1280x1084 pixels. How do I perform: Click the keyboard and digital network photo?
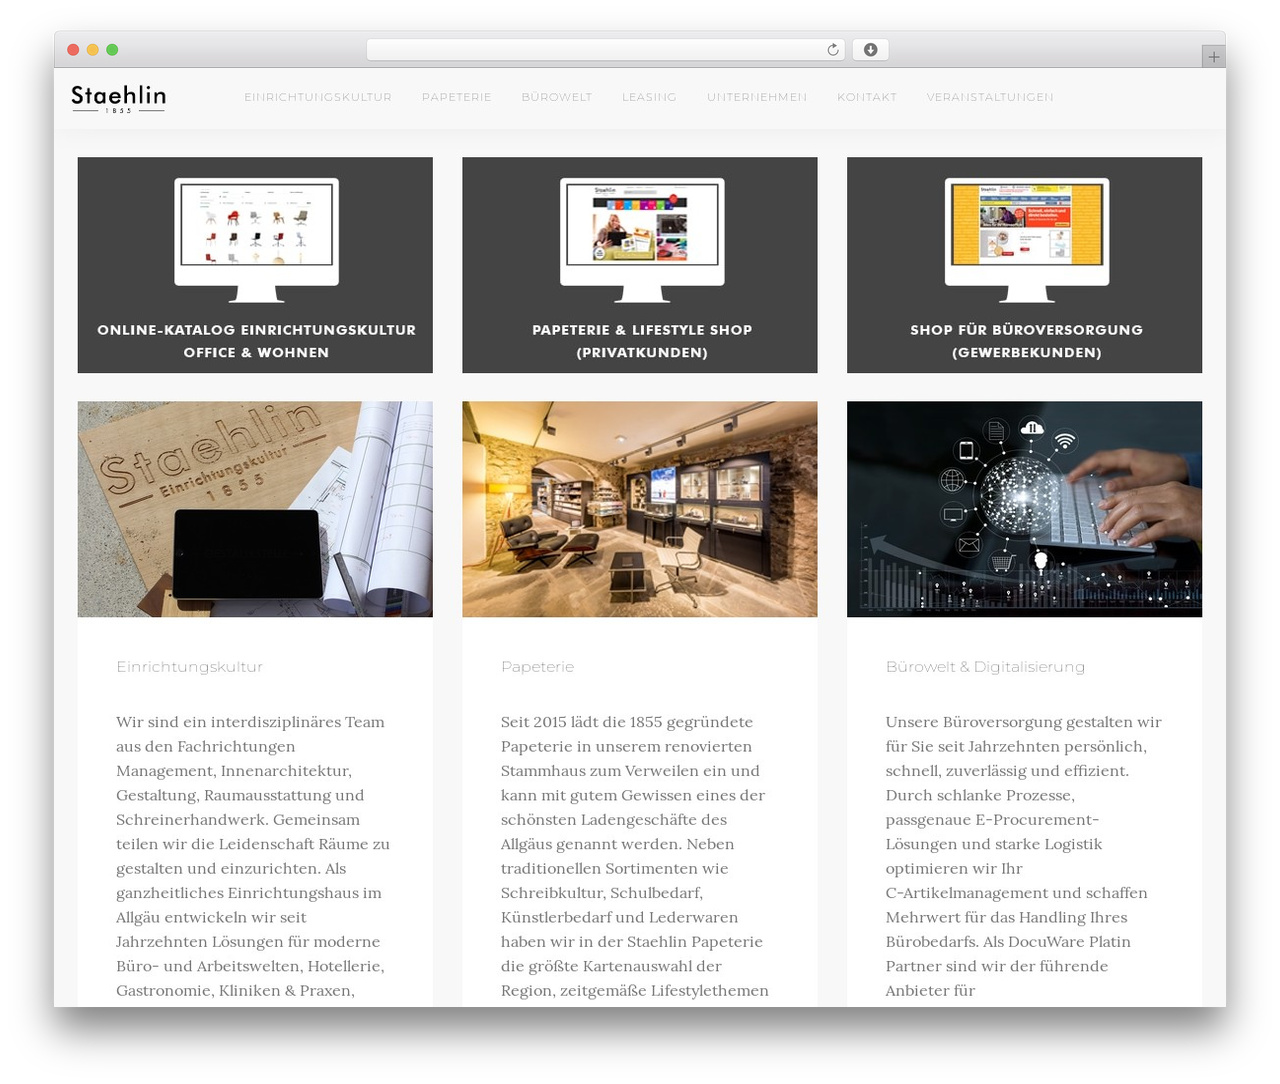click(1024, 509)
